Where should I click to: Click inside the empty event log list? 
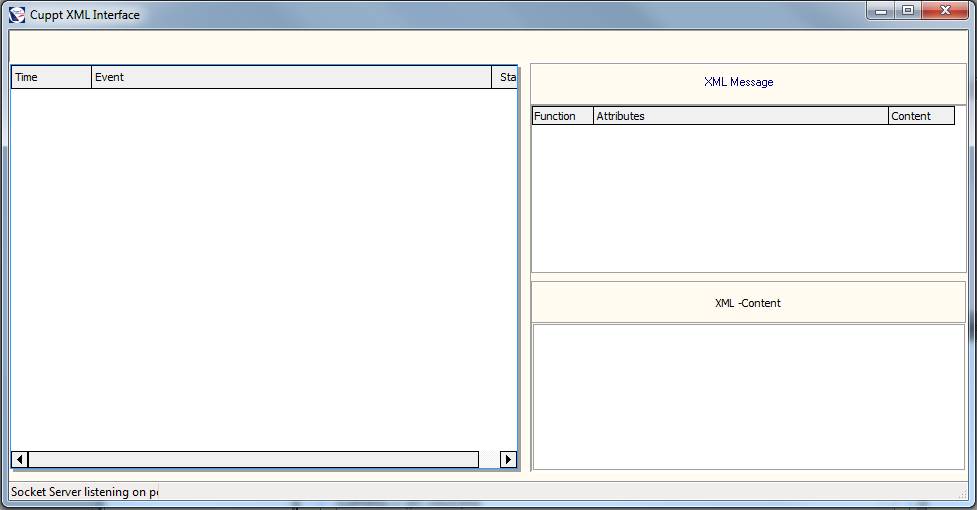[x=264, y=268]
